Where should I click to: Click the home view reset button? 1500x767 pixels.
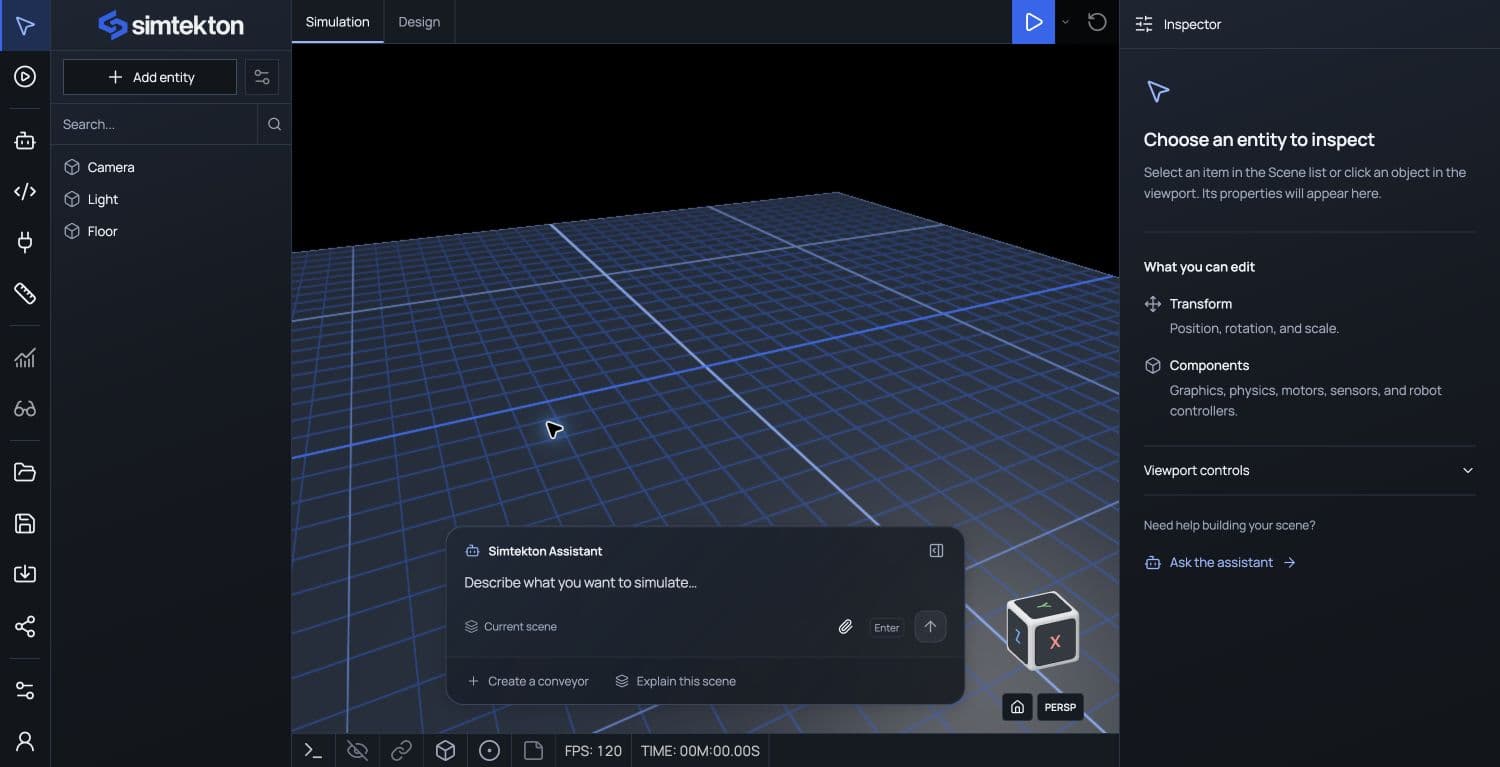[1017, 707]
